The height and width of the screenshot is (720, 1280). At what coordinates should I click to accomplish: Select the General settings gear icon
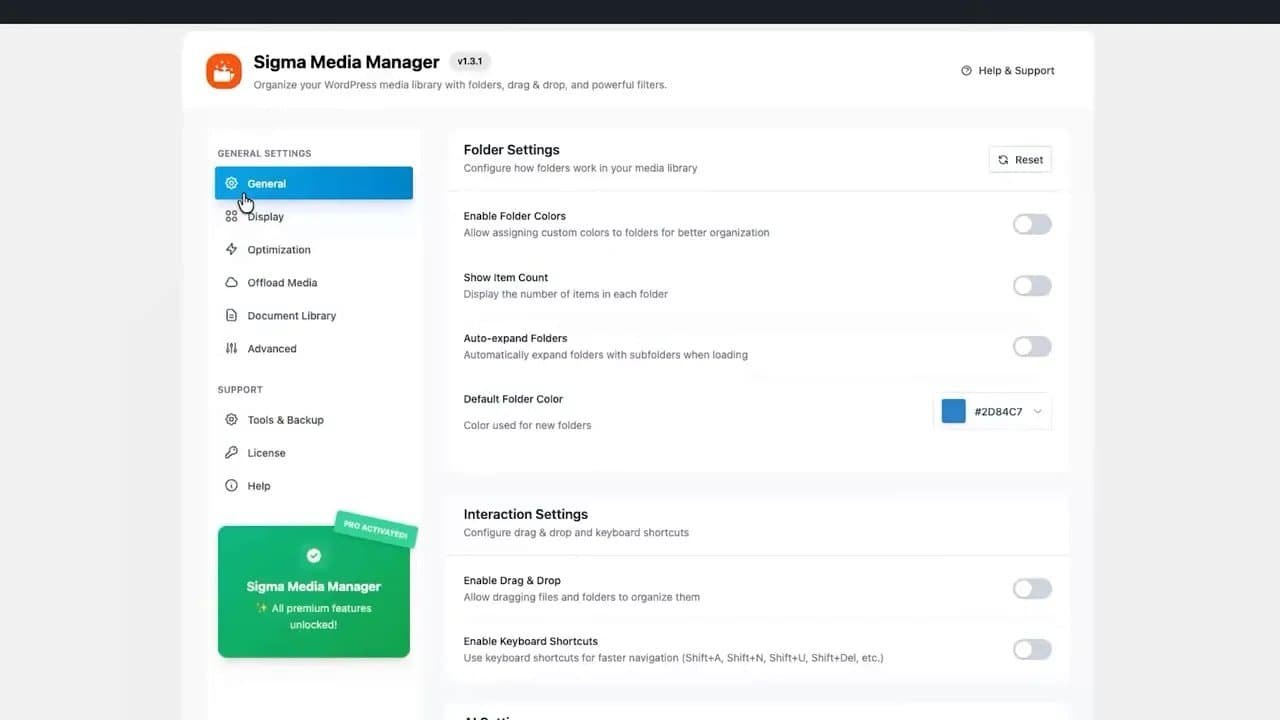click(x=233, y=183)
